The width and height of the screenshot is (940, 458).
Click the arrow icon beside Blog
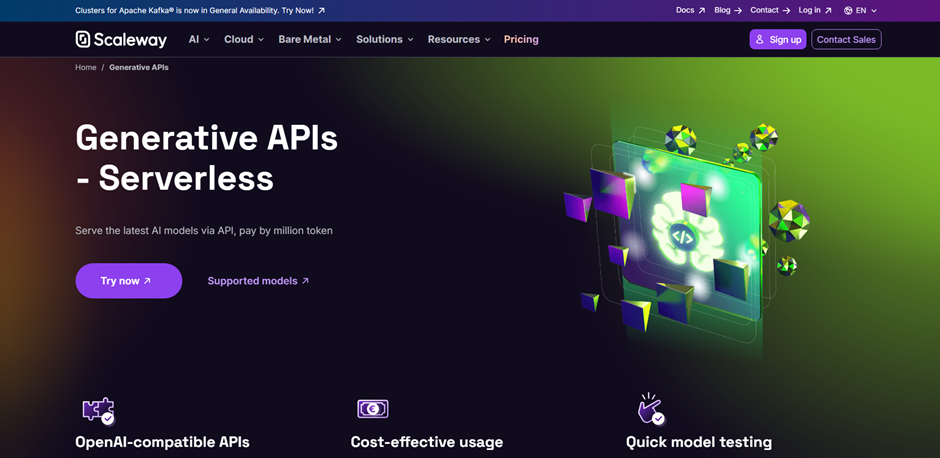coord(738,10)
